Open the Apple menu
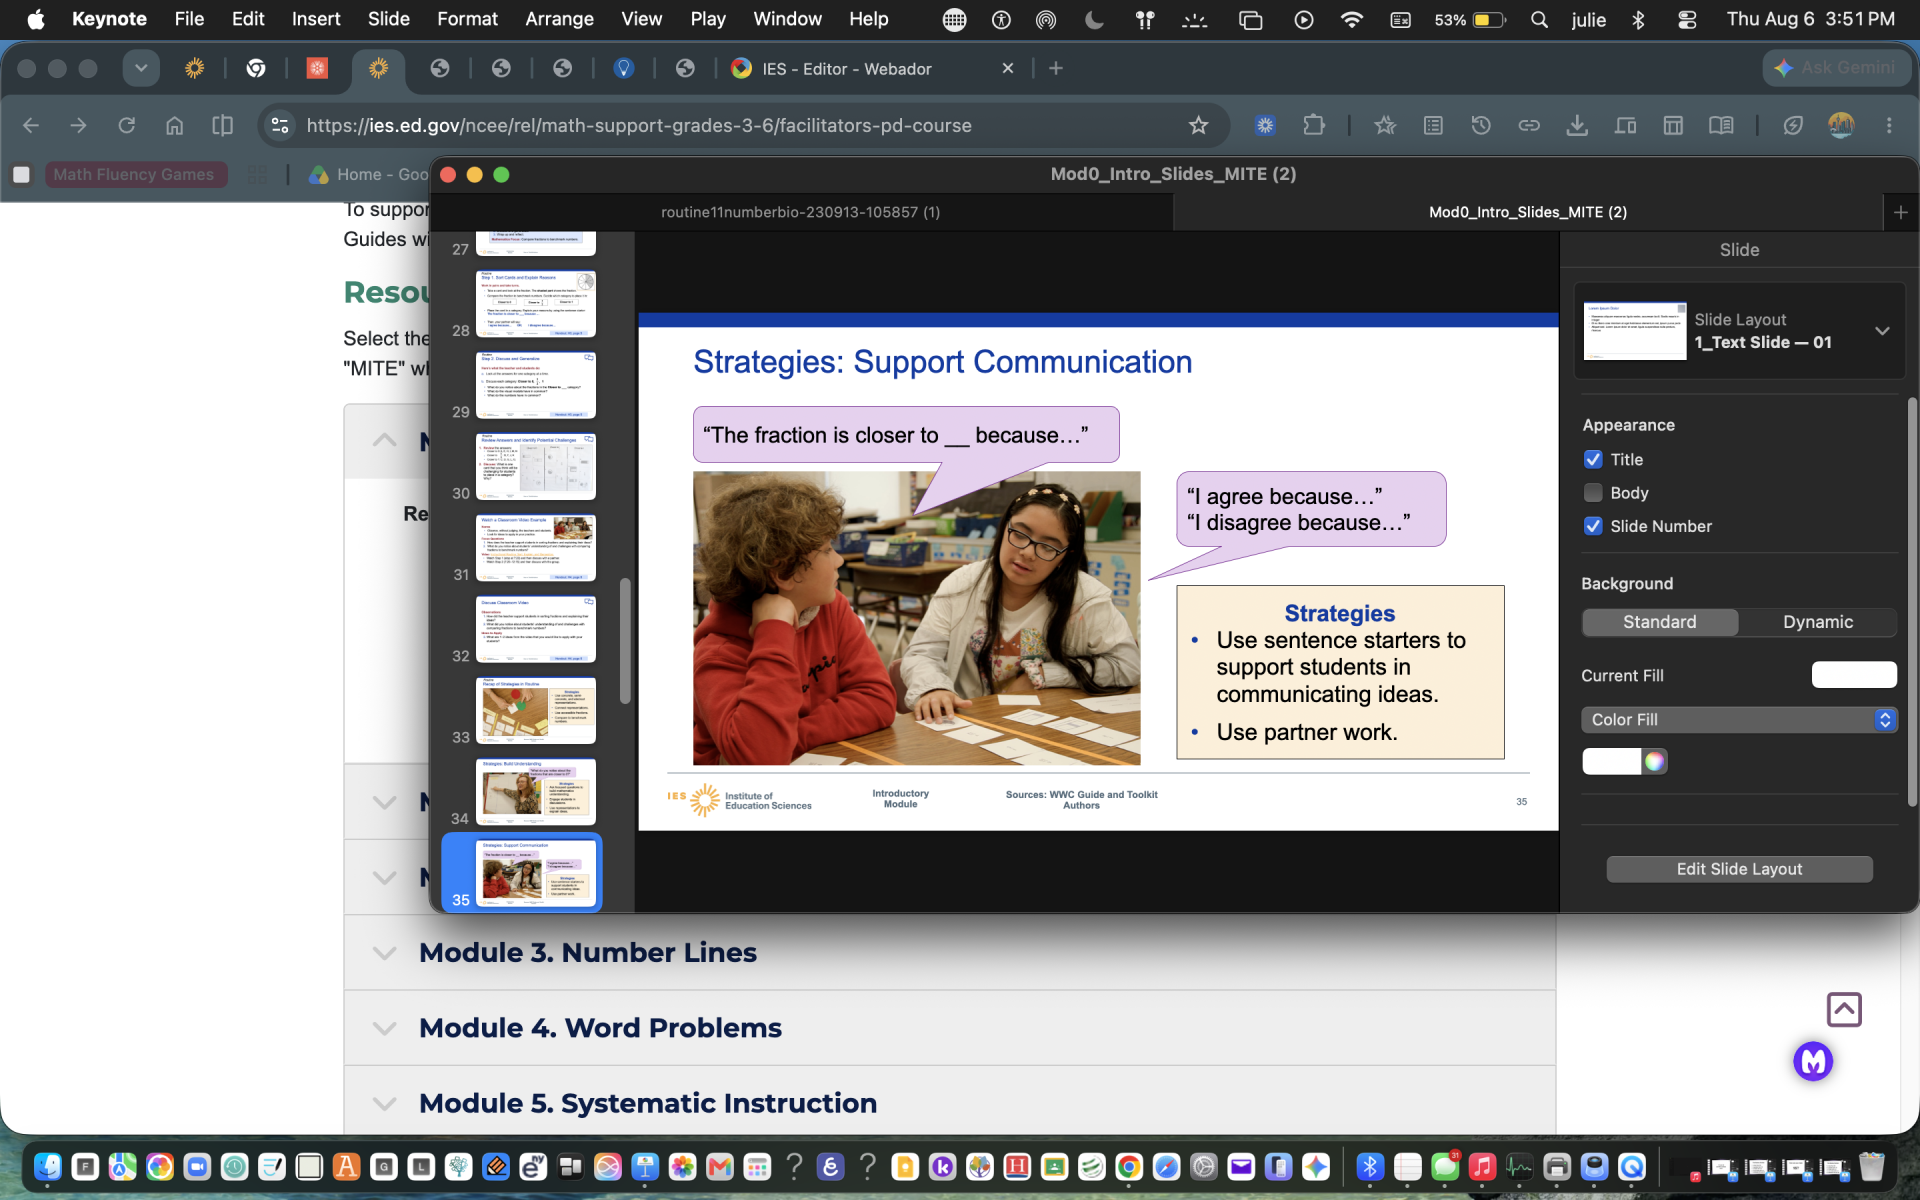Viewport: 1920px width, 1200px height. [36, 19]
